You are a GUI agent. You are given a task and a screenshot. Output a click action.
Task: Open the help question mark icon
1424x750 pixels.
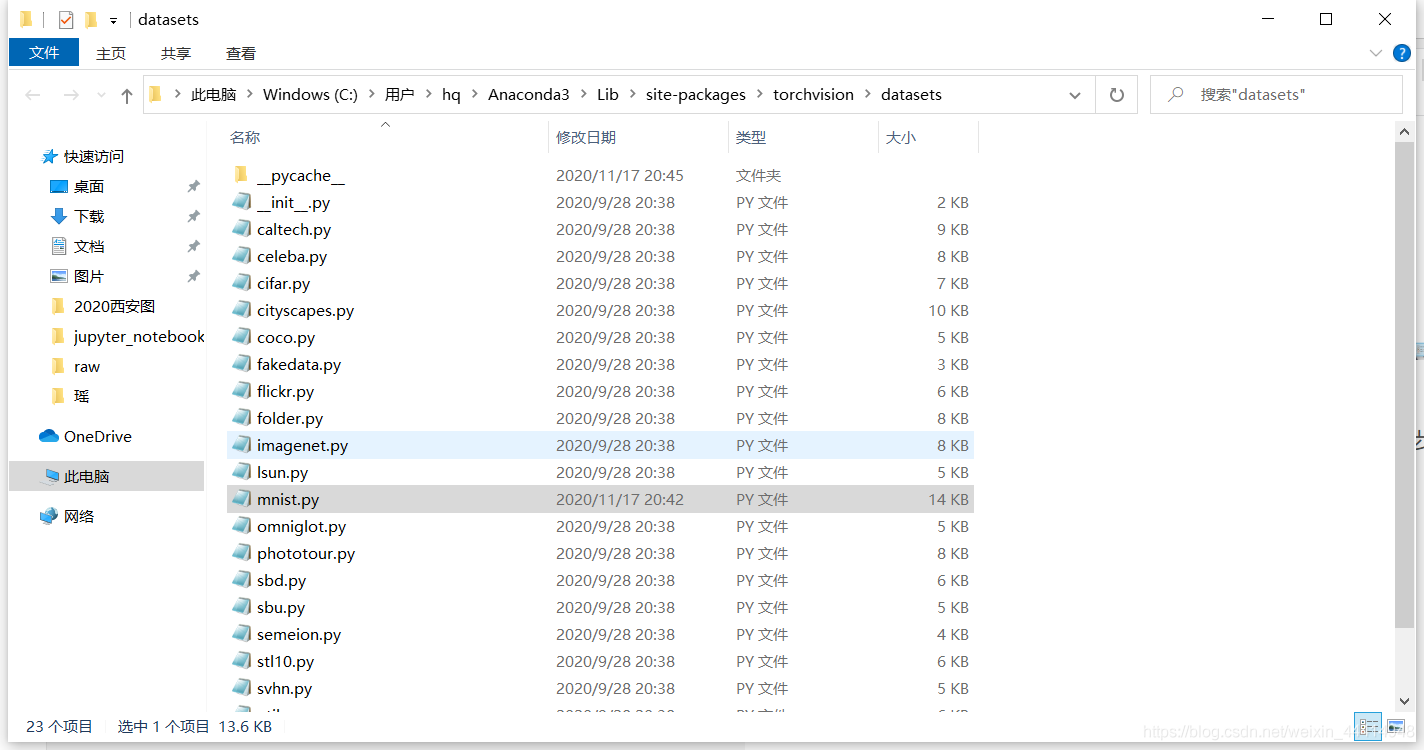(x=1403, y=53)
